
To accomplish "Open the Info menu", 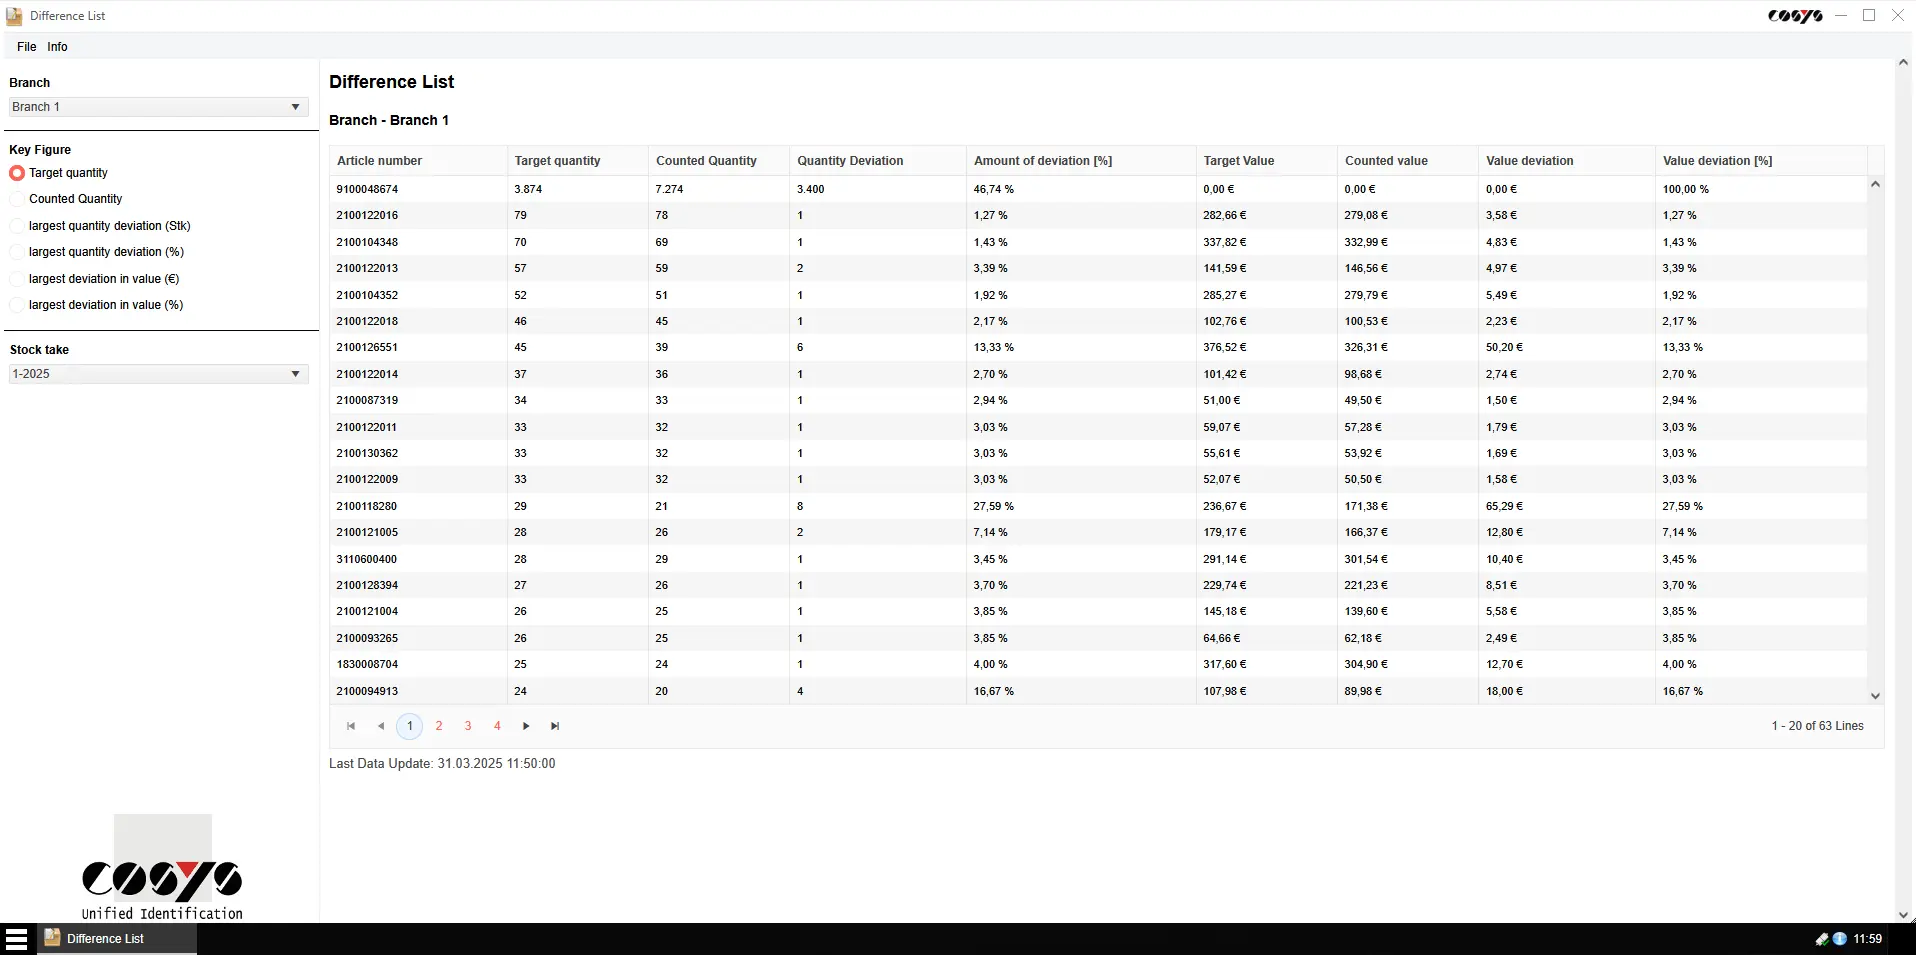I will point(57,47).
